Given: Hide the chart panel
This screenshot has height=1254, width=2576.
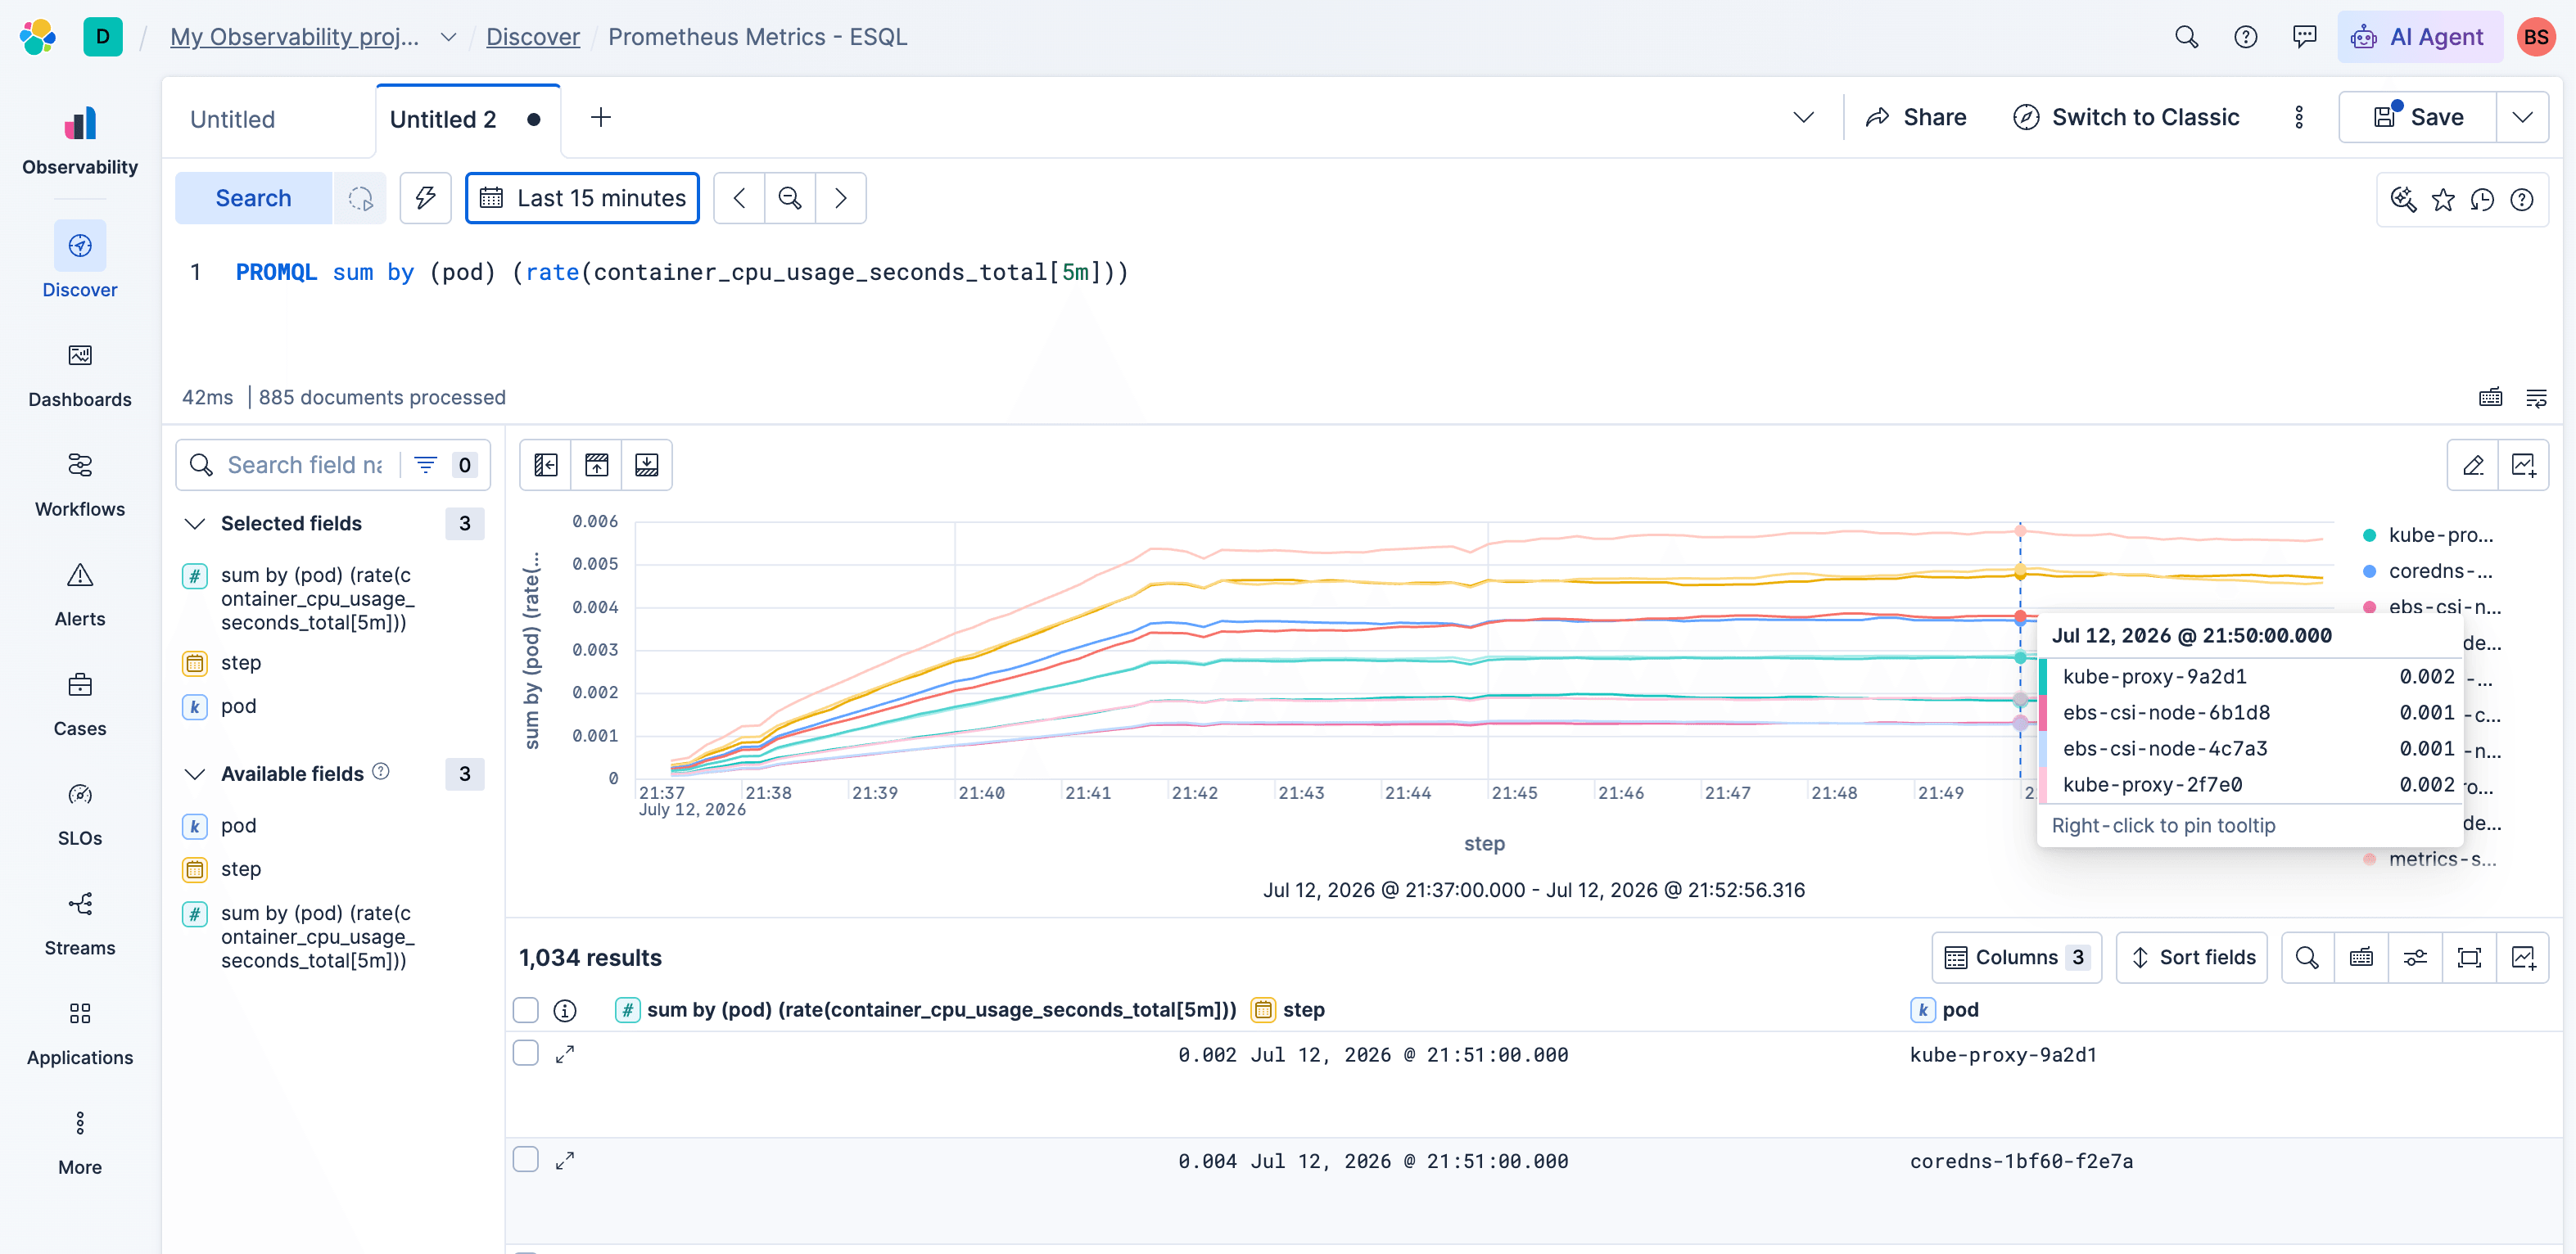Looking at the screenshot, I should point(597,465).
